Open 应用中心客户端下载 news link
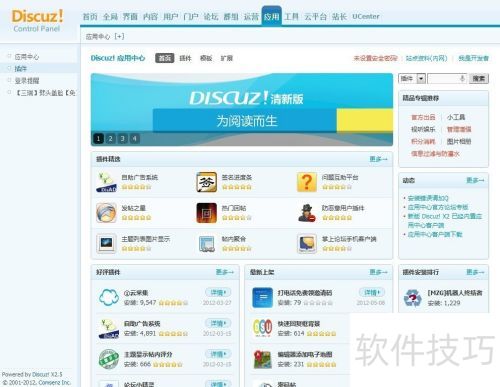This screenshot has height=387, width=500. 435,234
